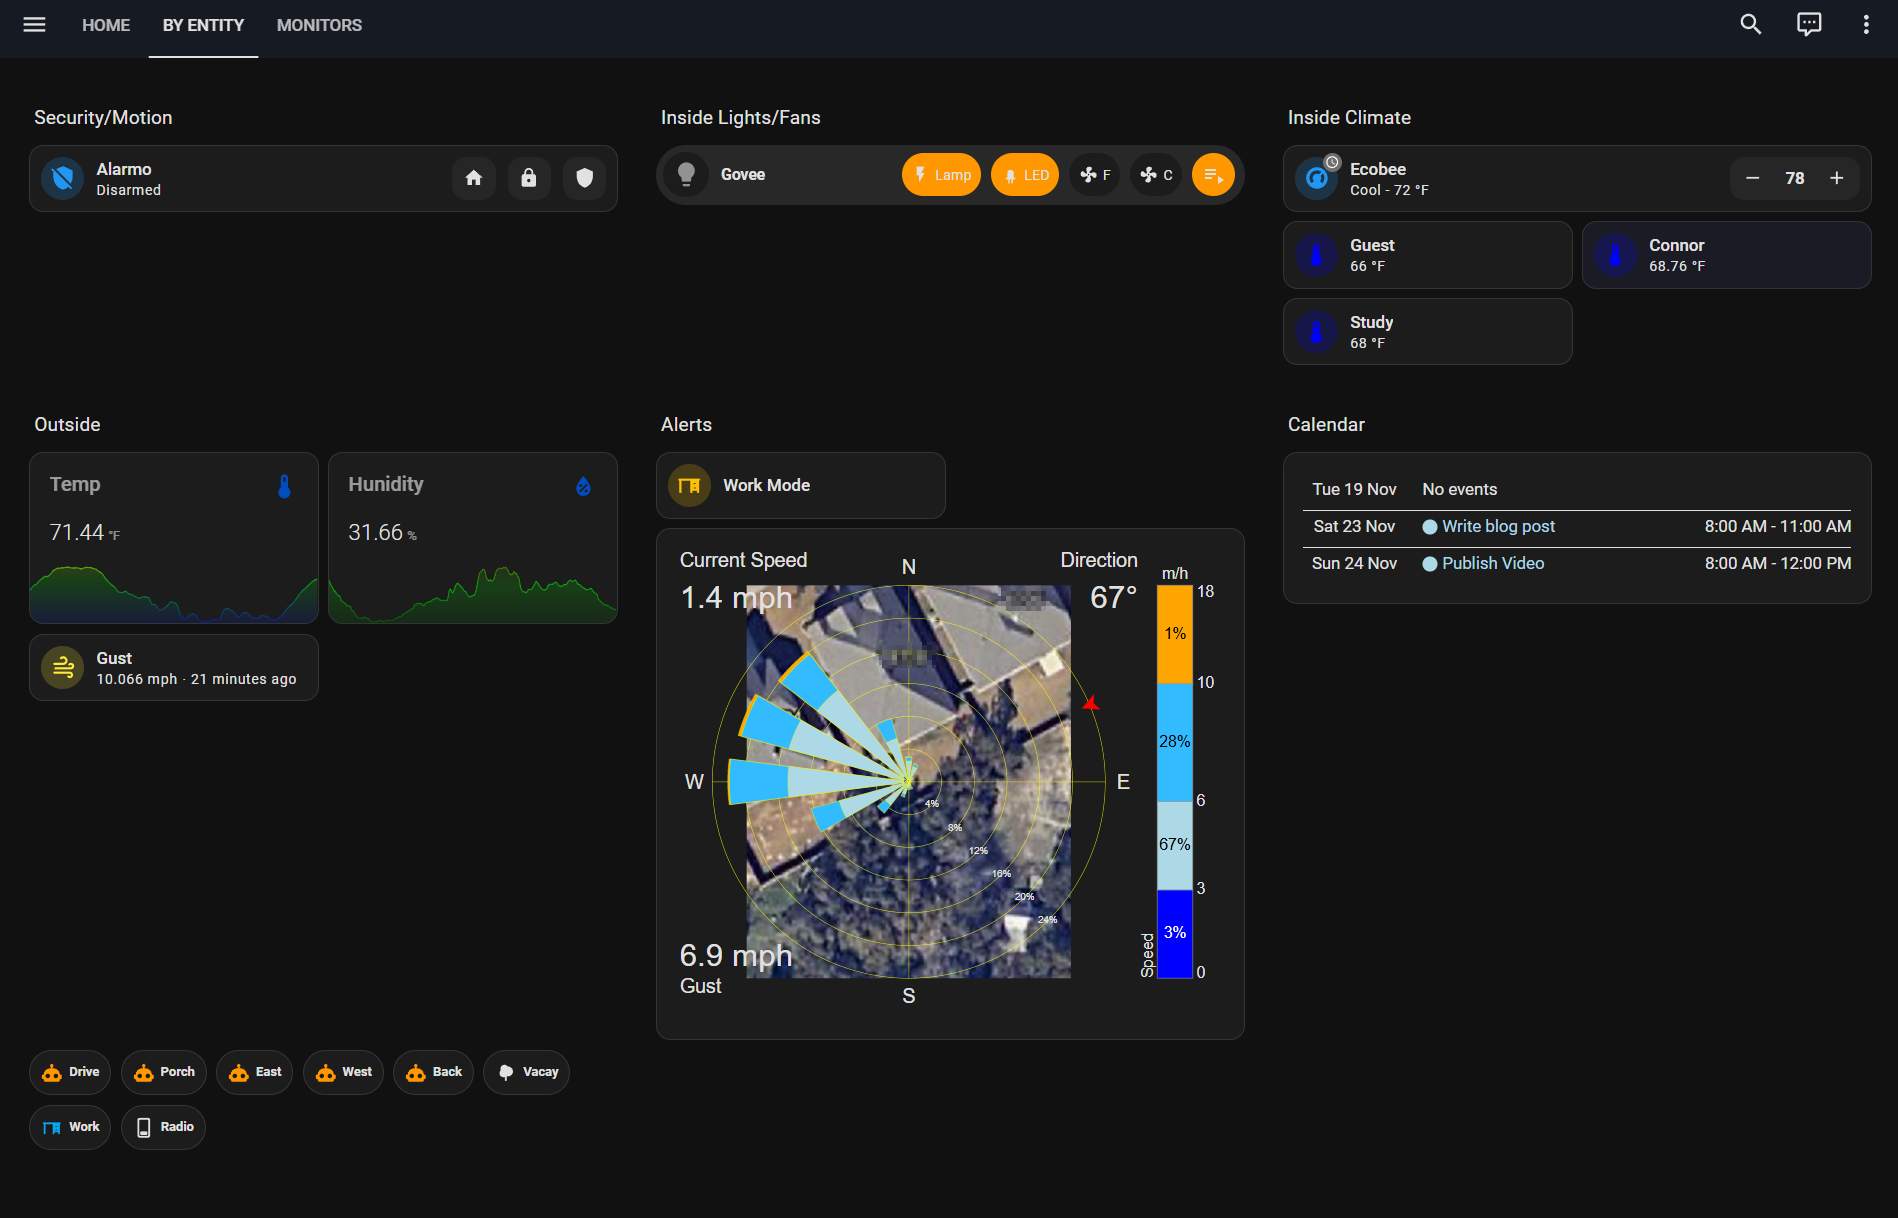Click the Govee lightbulb icon
Screen dimensions: 1898x1218
pyautogui.click(x=686, y=174)
